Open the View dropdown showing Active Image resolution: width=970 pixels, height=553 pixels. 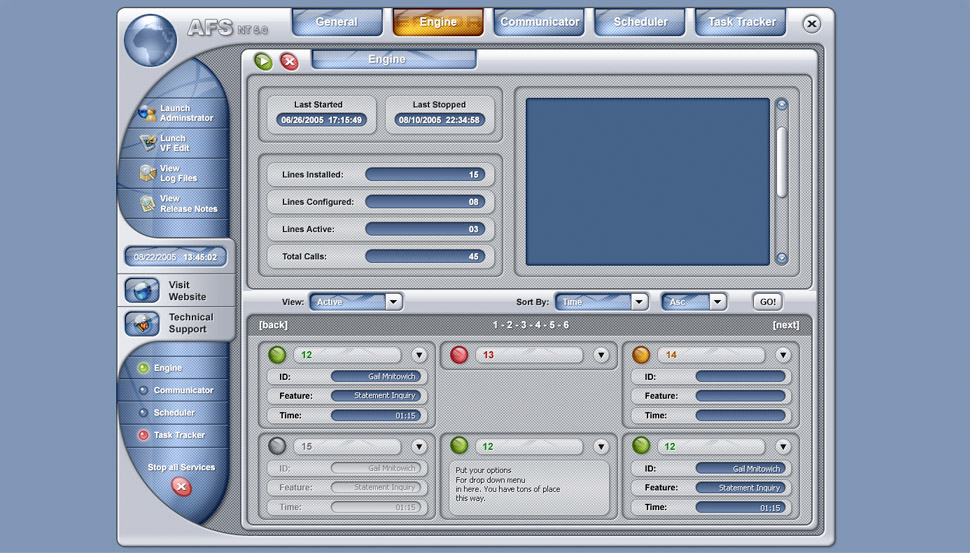[356, 302]
